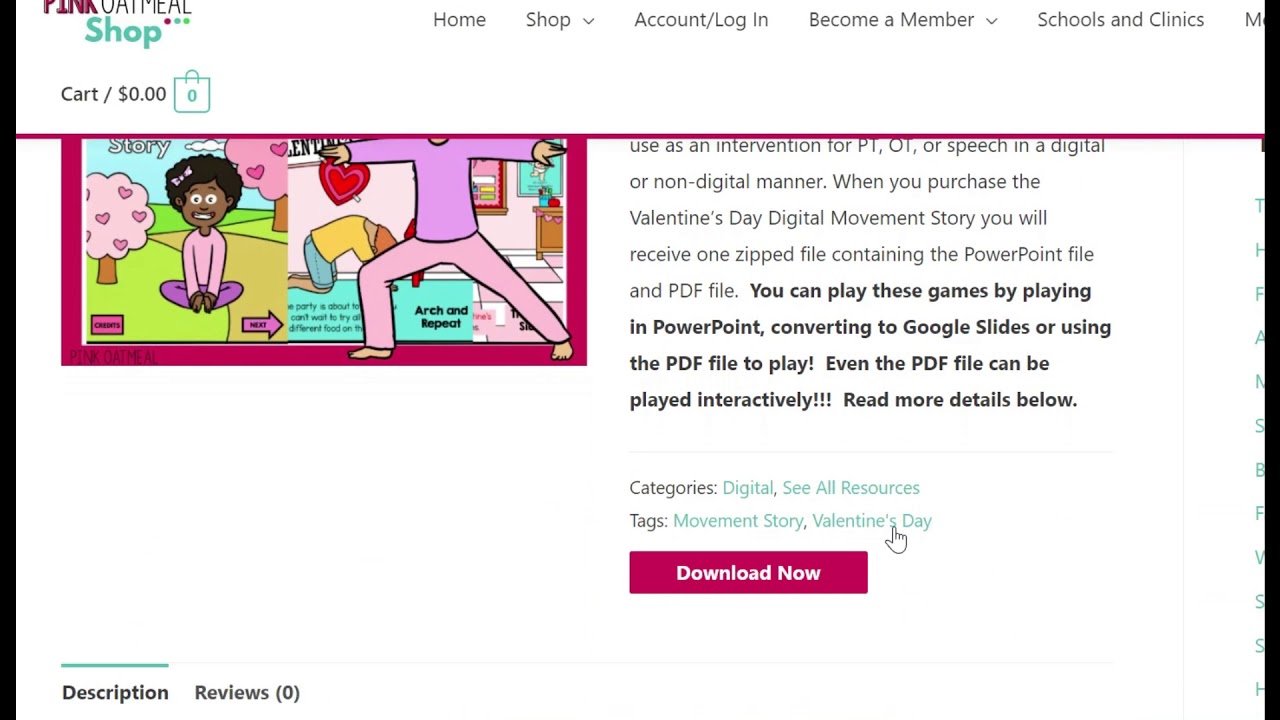The height and width of the screenshot is (720, 1280).
Task: Follow the Movement Story tag link
Action: click(738, 520)
